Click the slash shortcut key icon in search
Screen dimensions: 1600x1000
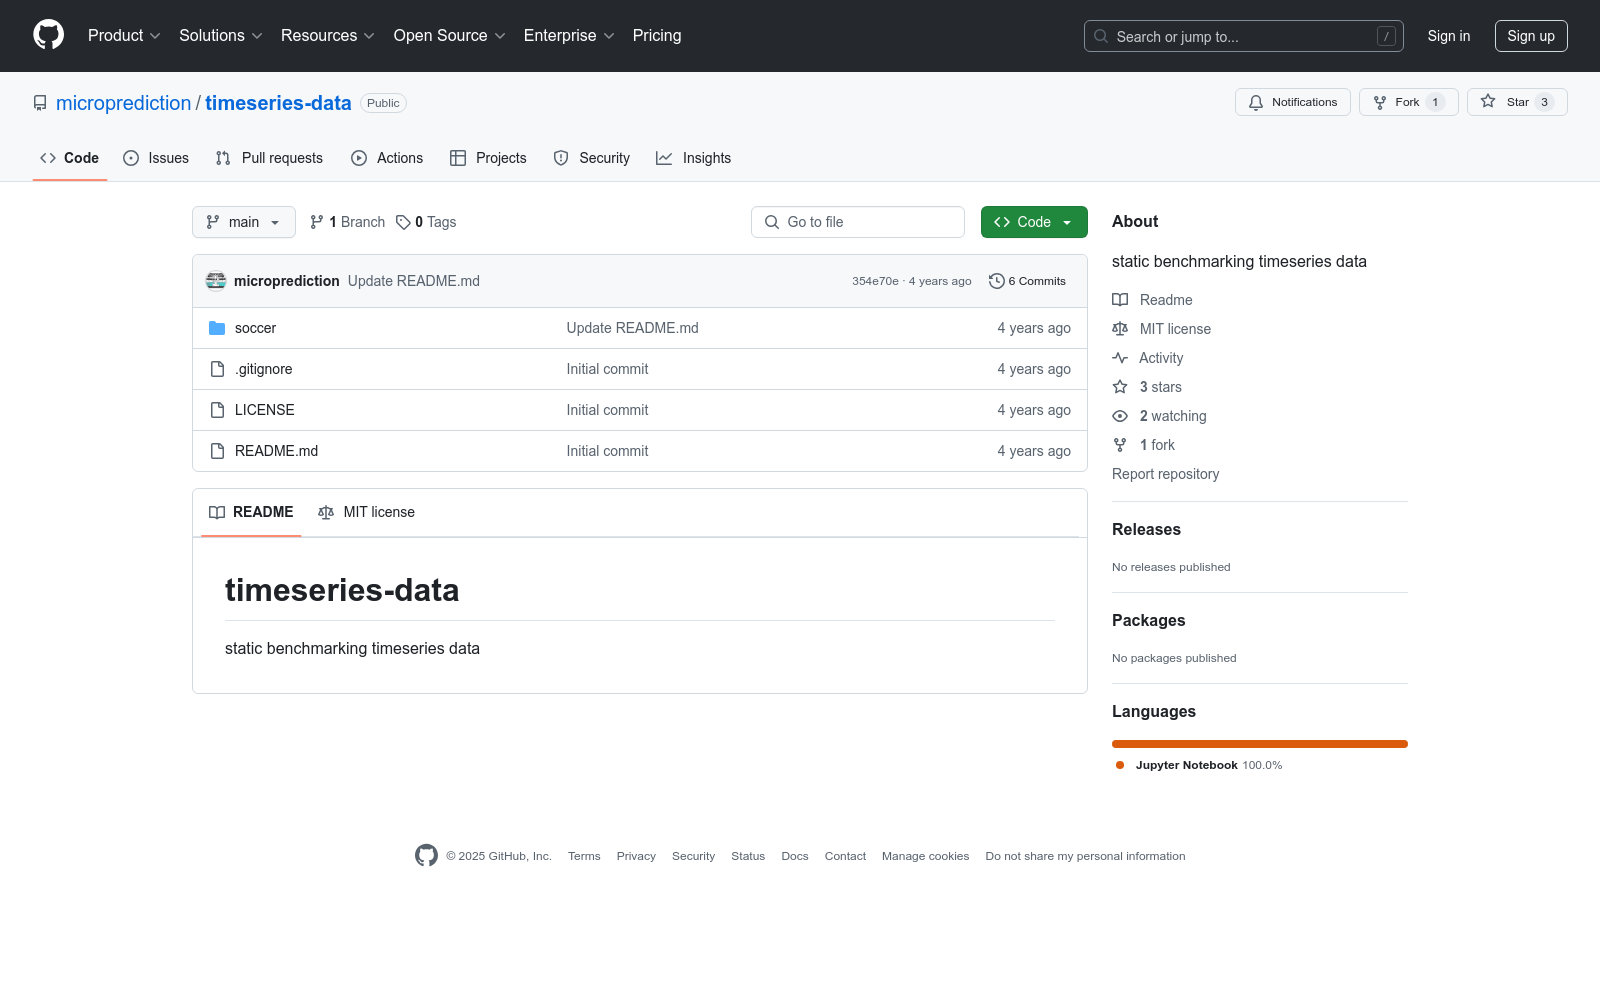[1386, 36]
